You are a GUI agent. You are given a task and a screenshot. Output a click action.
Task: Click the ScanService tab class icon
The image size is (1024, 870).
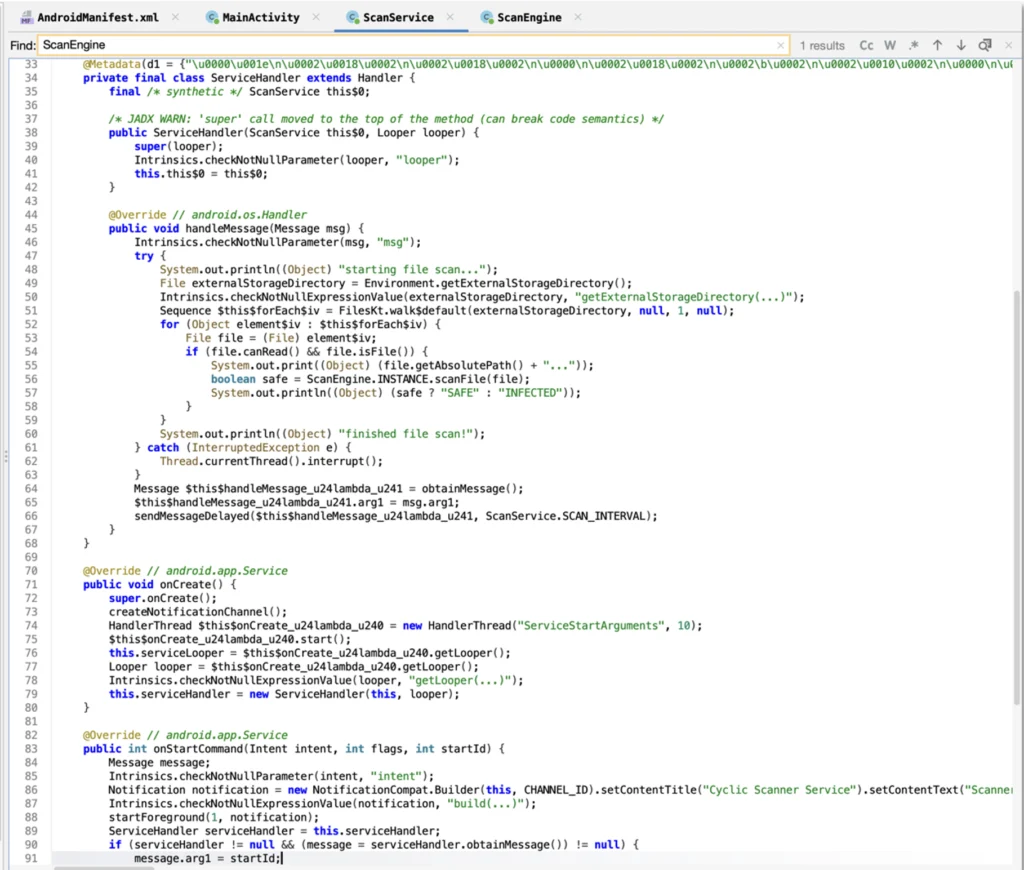click(x=354, y=17)
